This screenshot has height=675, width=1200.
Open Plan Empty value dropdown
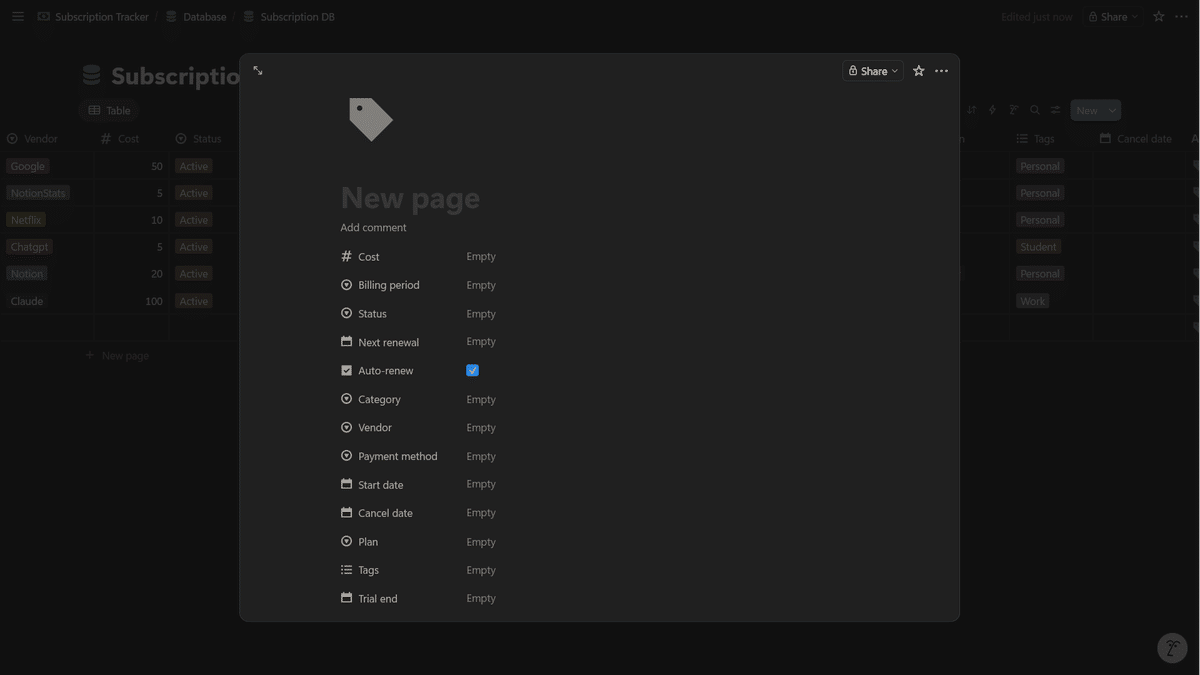[x=481, y=542]
